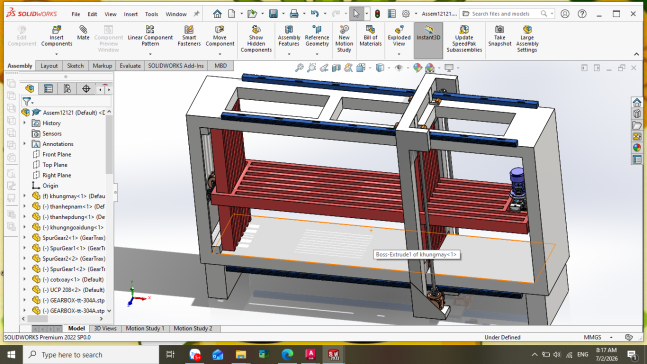
Task: Click the Section View icon
Action: [336, 68]
